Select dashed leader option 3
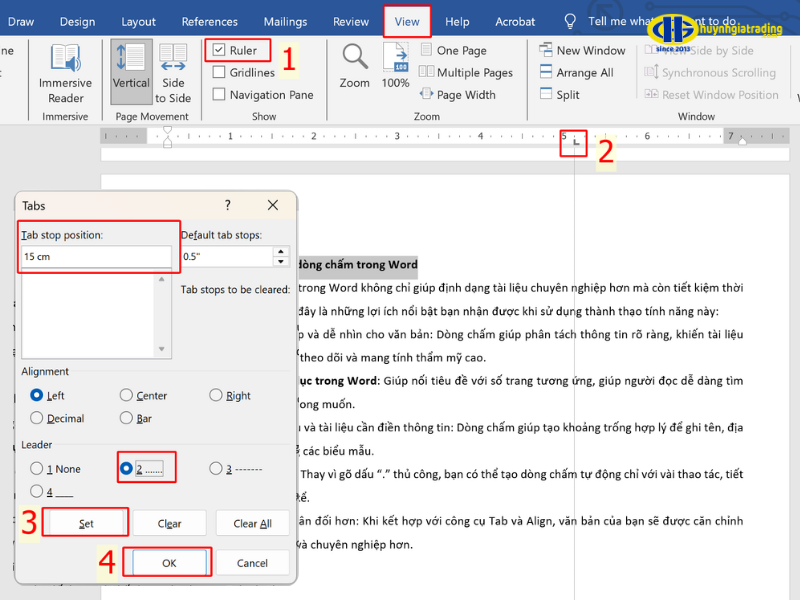The height and width of the screenshot is (600, 800). click(216, 468)
